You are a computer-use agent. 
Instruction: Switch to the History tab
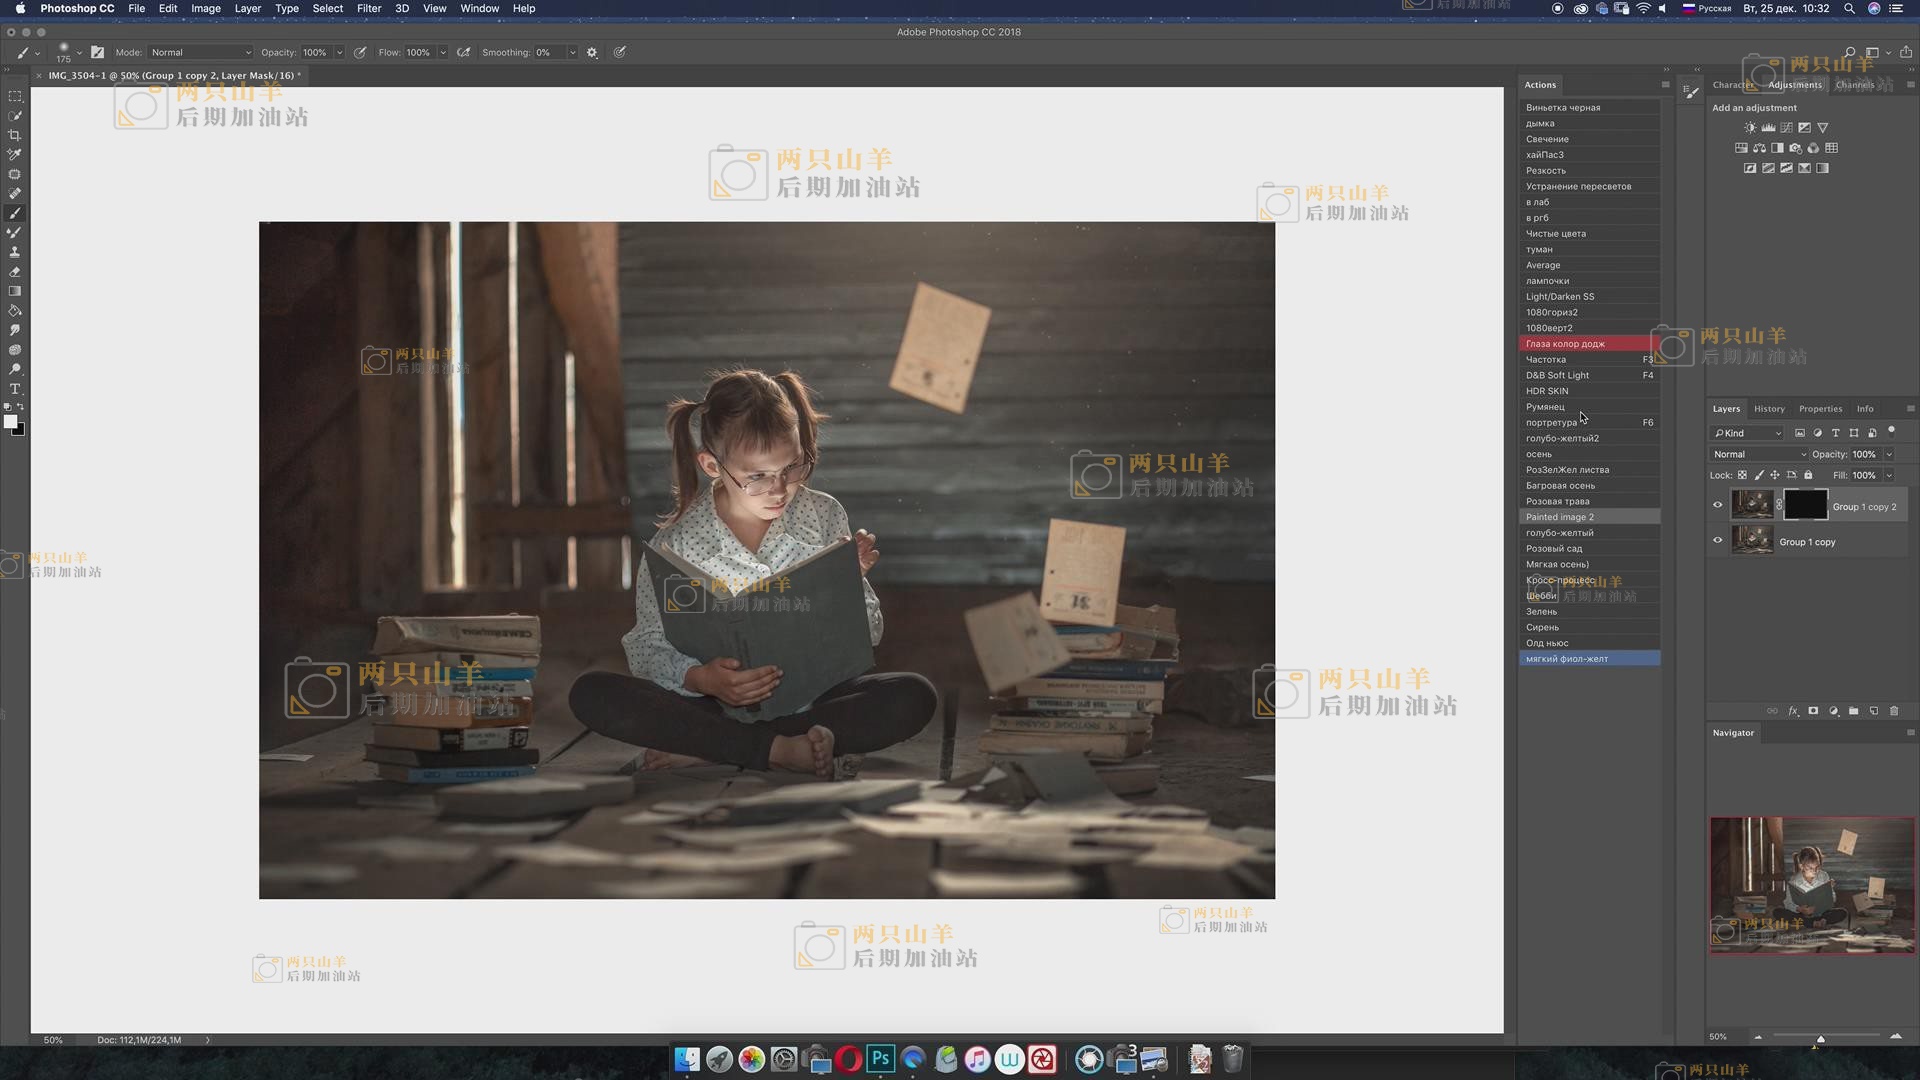(1768, 409)
